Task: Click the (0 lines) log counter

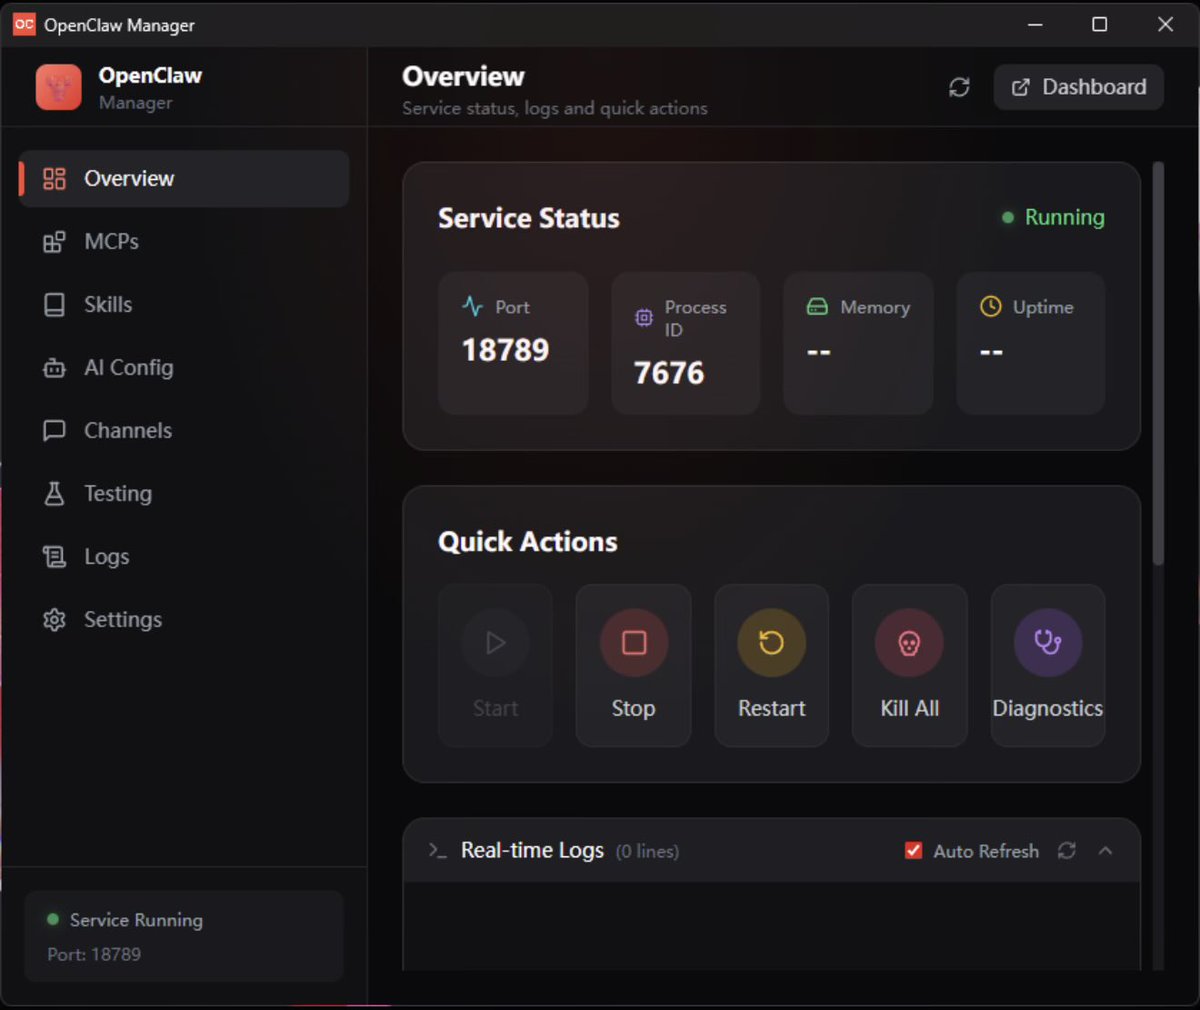Action: tap(647, 851)
